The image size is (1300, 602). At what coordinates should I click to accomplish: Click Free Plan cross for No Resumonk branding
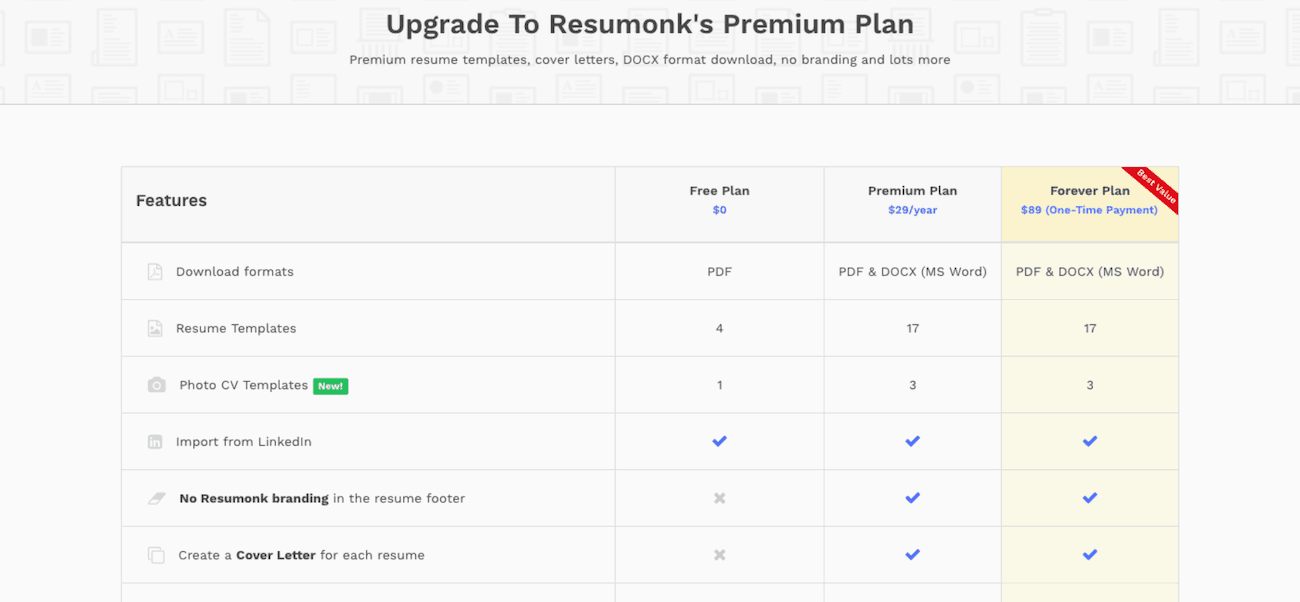[x=719, y=498]
